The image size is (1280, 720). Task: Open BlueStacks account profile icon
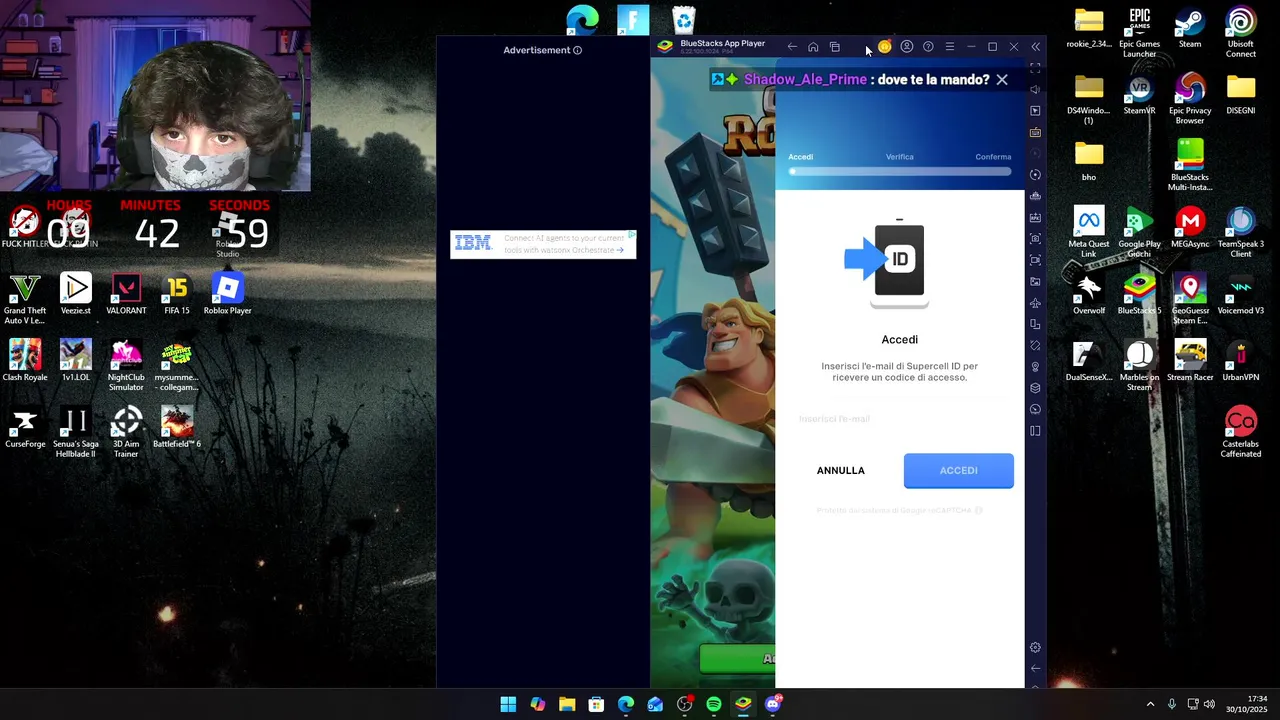pyautogui.click(x=907, y=47)
